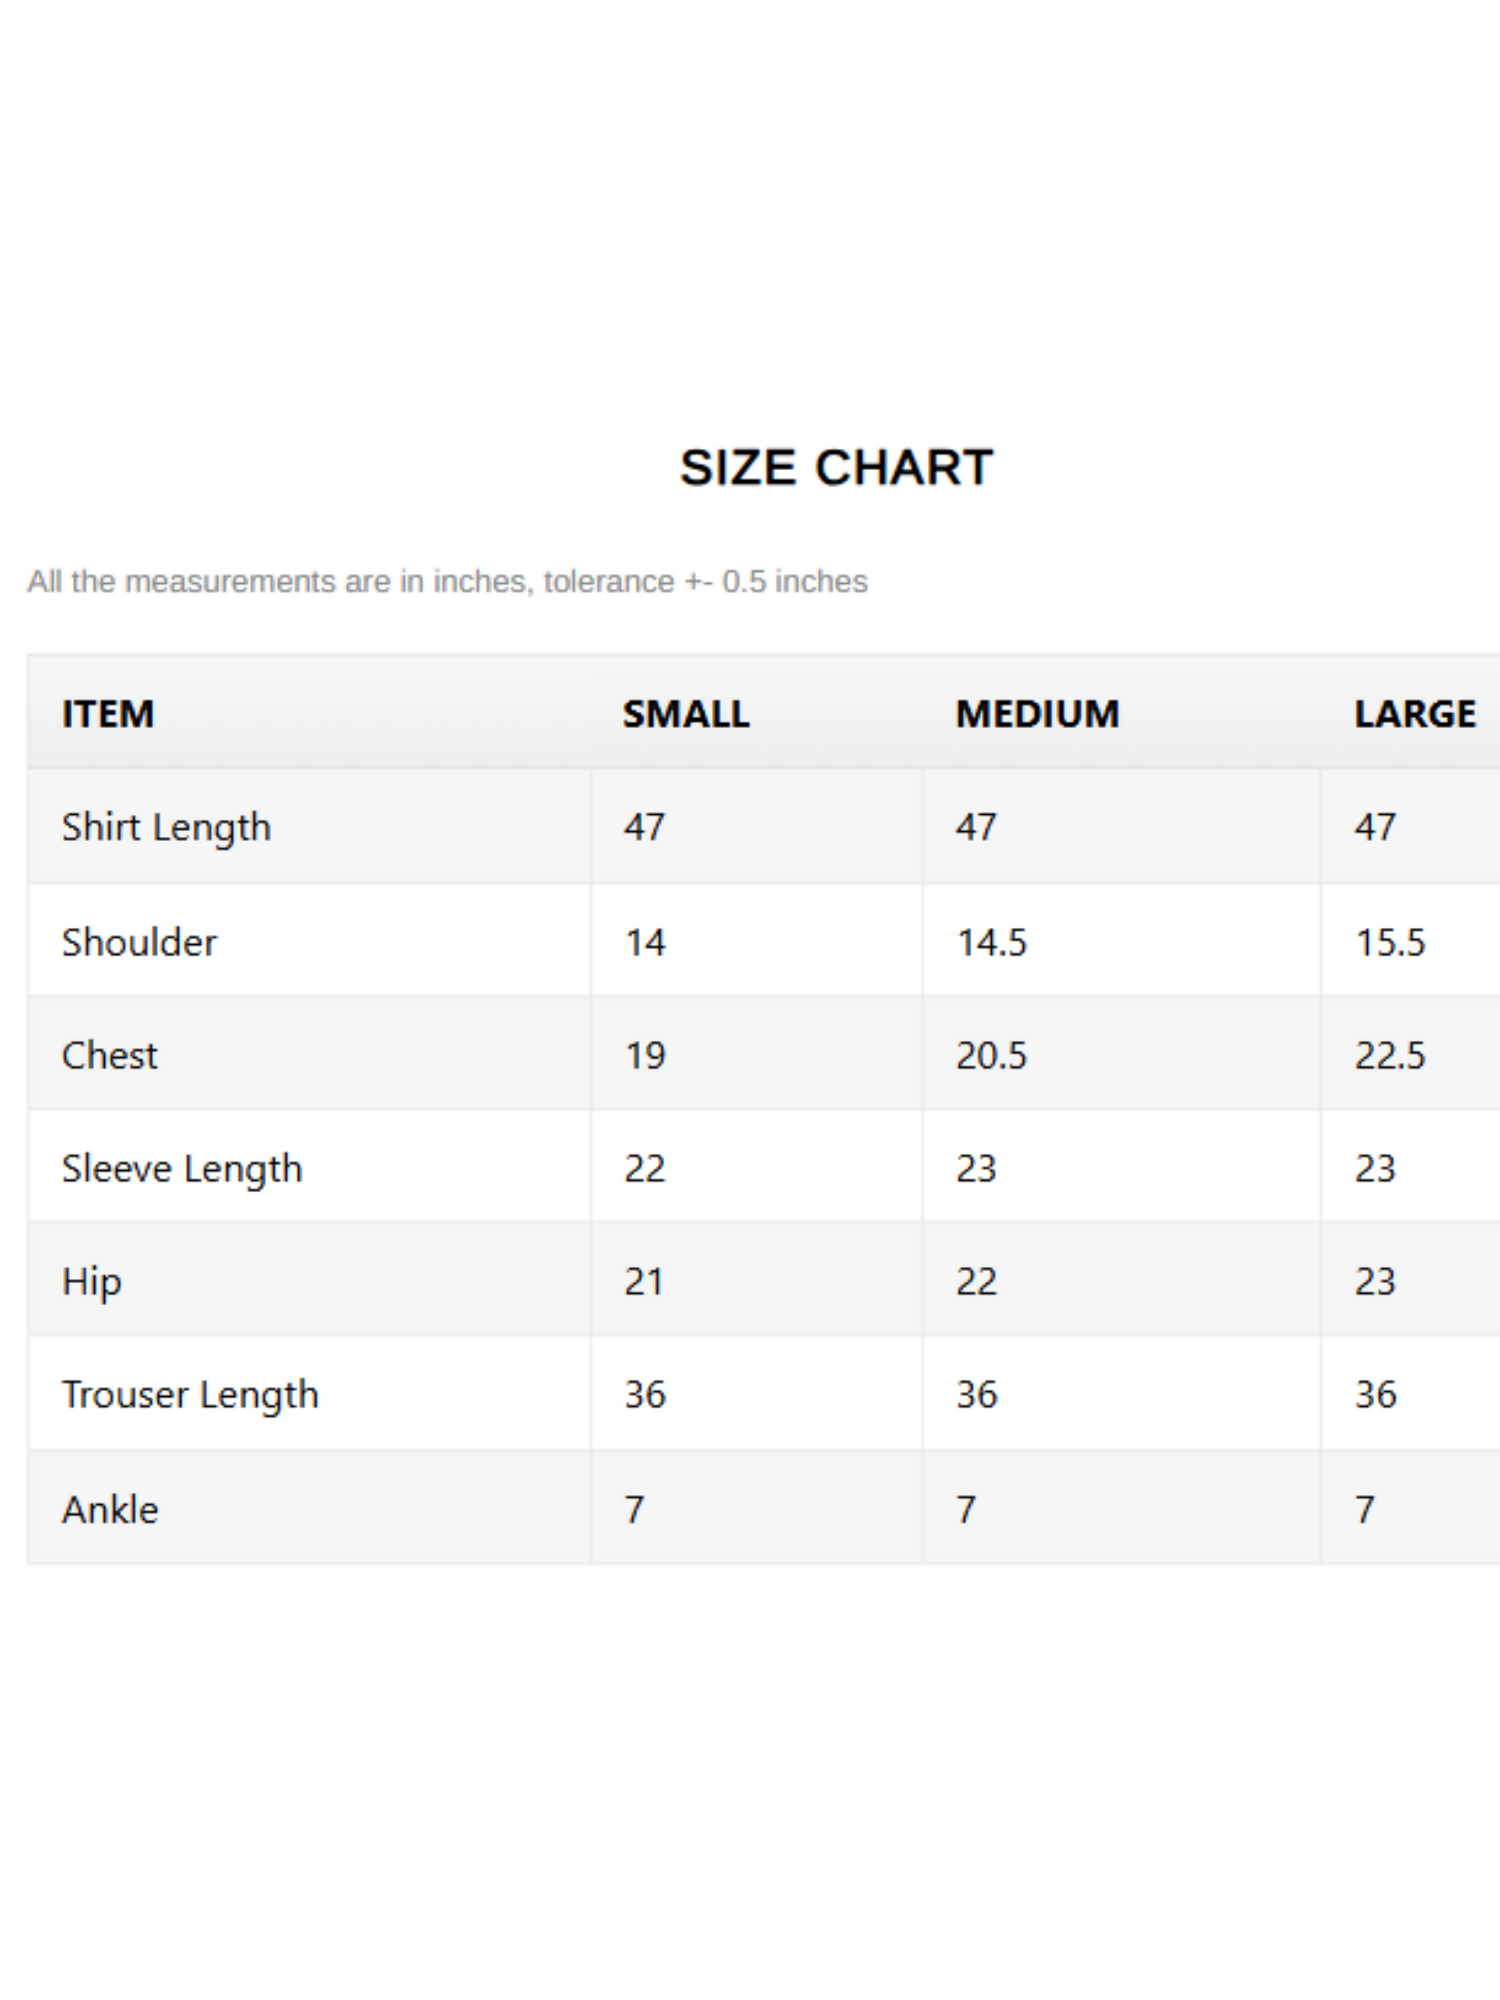Viewport: 1500px width, 2000px height.
Task: Click the measurement tolerance note text
Action: point(447,581)
